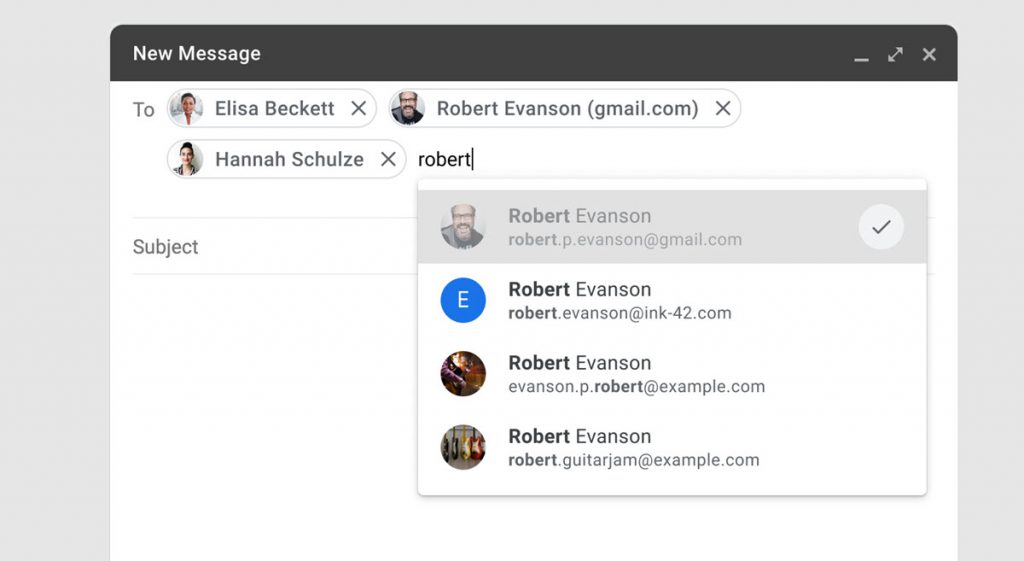Remove Hannah Schulze recipient chip

[x=388, y=159]
